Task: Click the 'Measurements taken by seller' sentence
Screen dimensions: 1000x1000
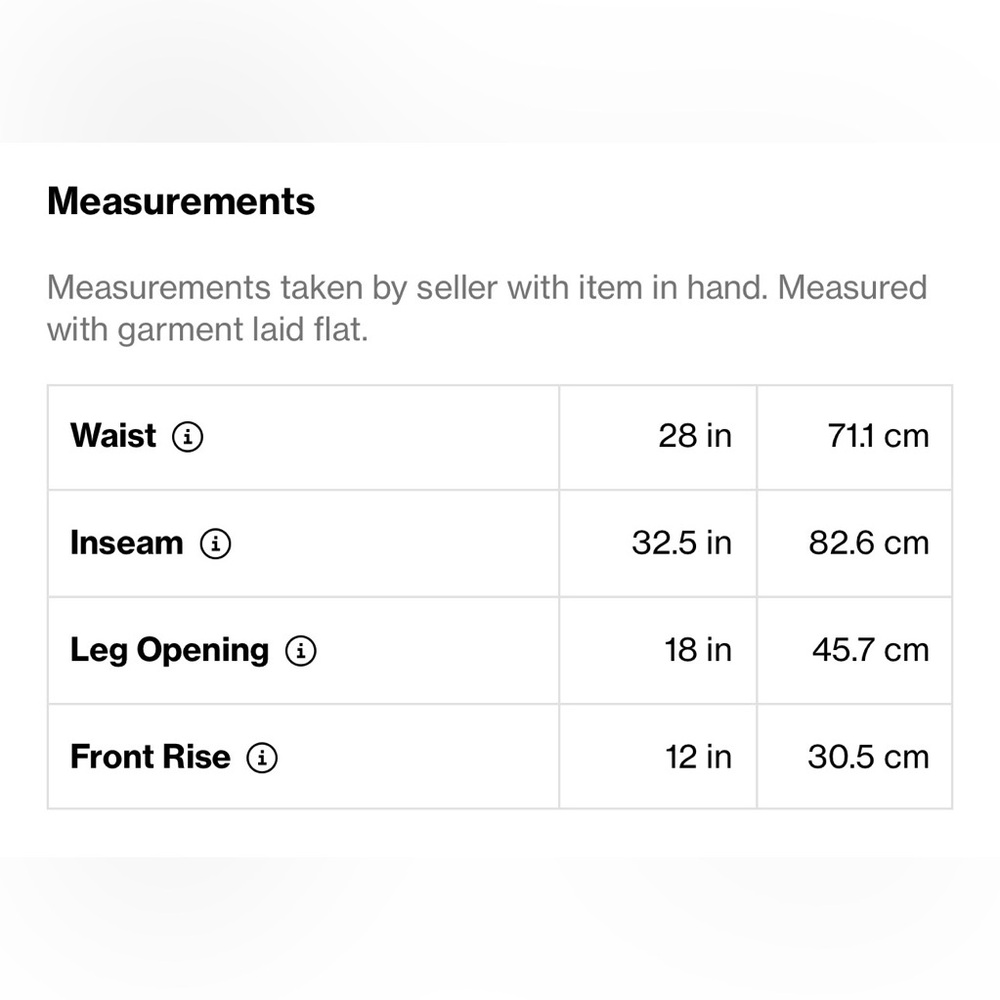Action: coord(486,288)
